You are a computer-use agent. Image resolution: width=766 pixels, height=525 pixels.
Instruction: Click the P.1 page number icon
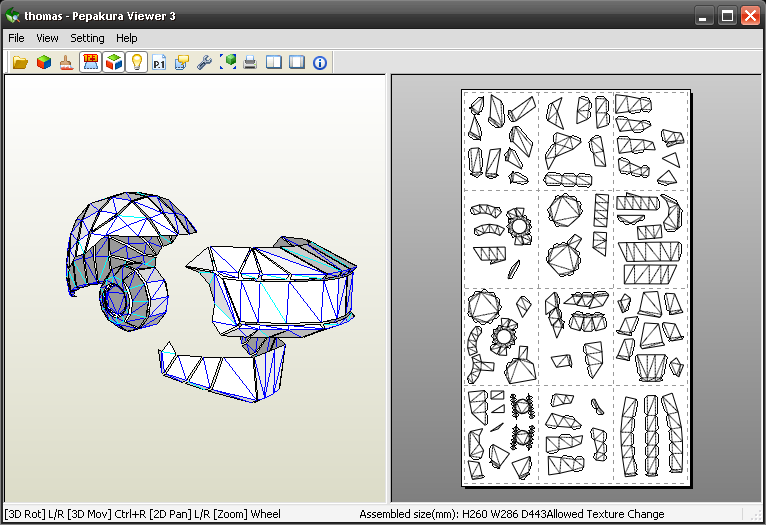click(x=159, y=63)
